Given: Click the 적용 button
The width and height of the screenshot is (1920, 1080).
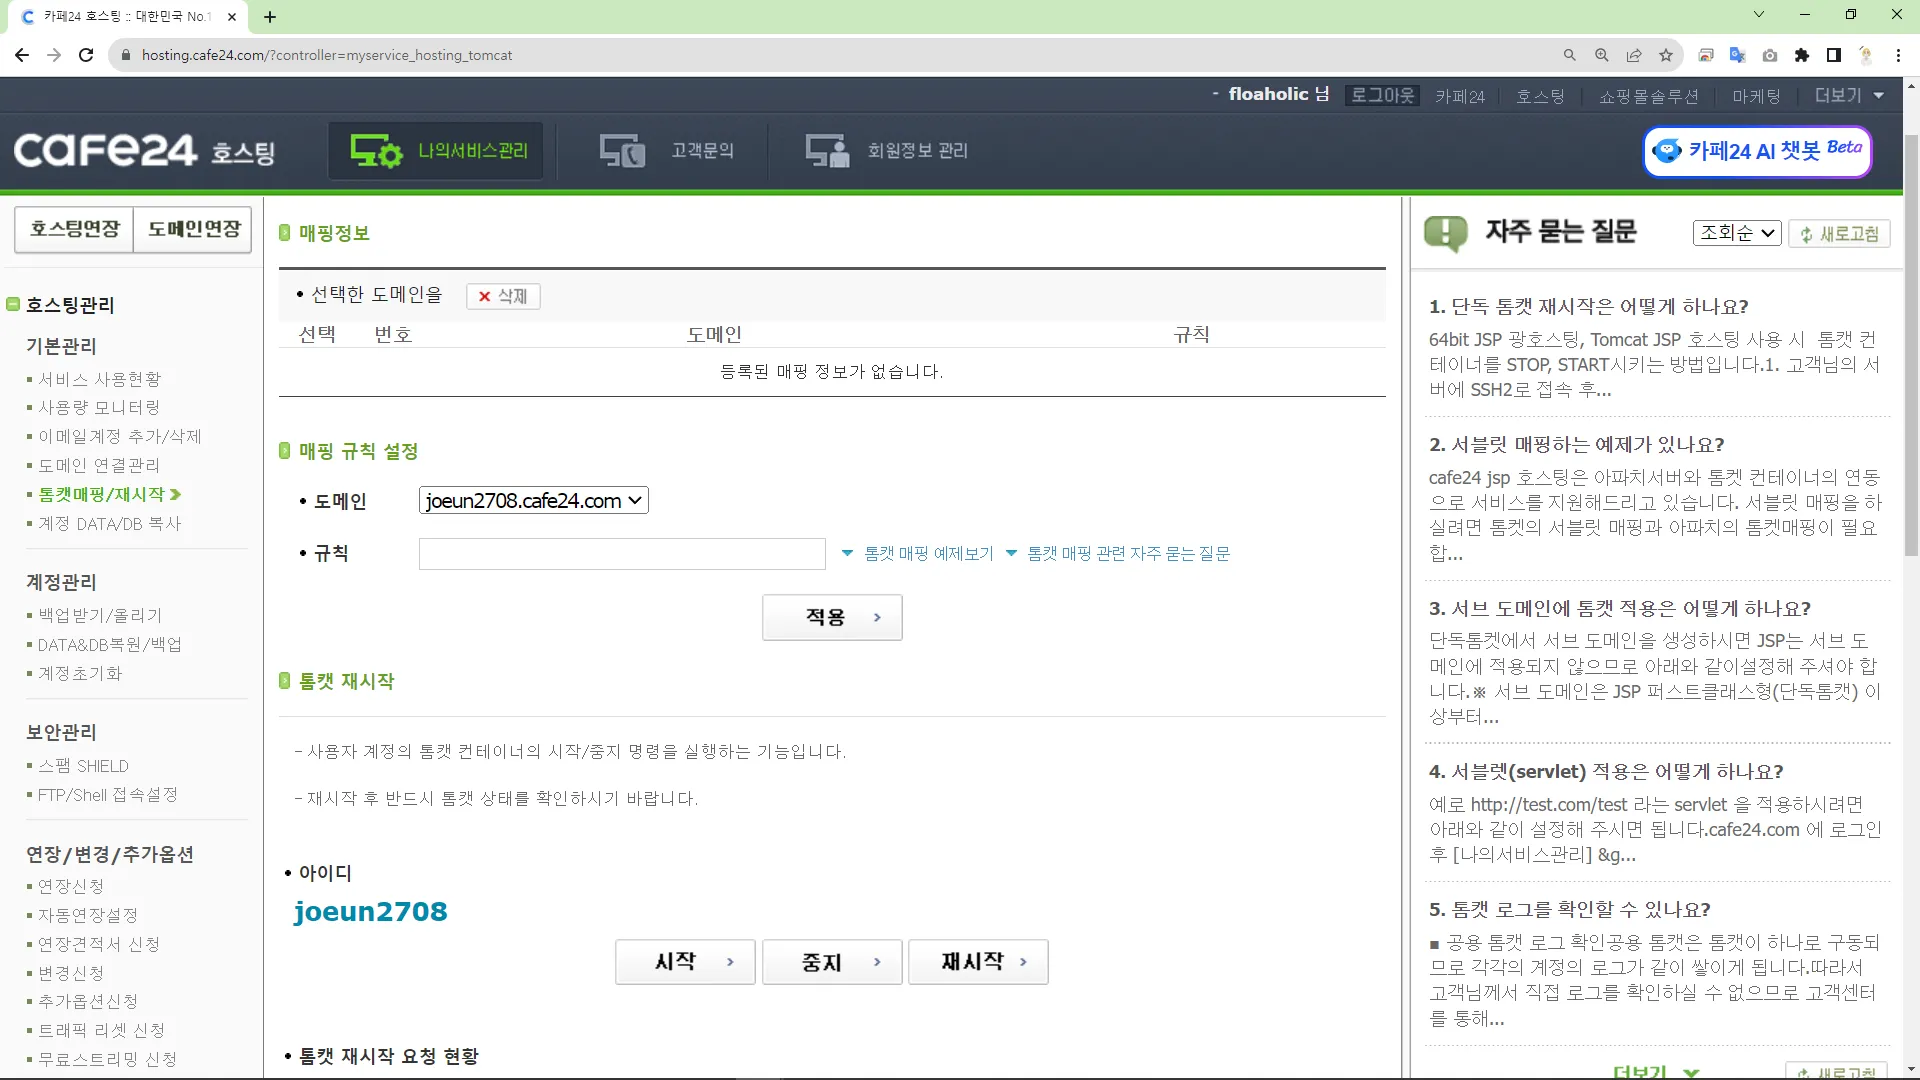Looking at the screenshot, I should (x=831, y=617).
